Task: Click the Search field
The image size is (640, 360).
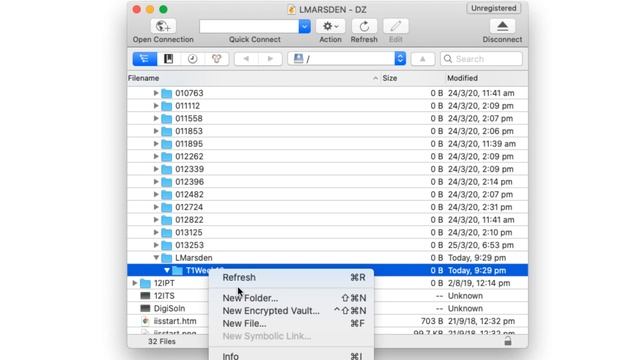Action: [482, 59]
